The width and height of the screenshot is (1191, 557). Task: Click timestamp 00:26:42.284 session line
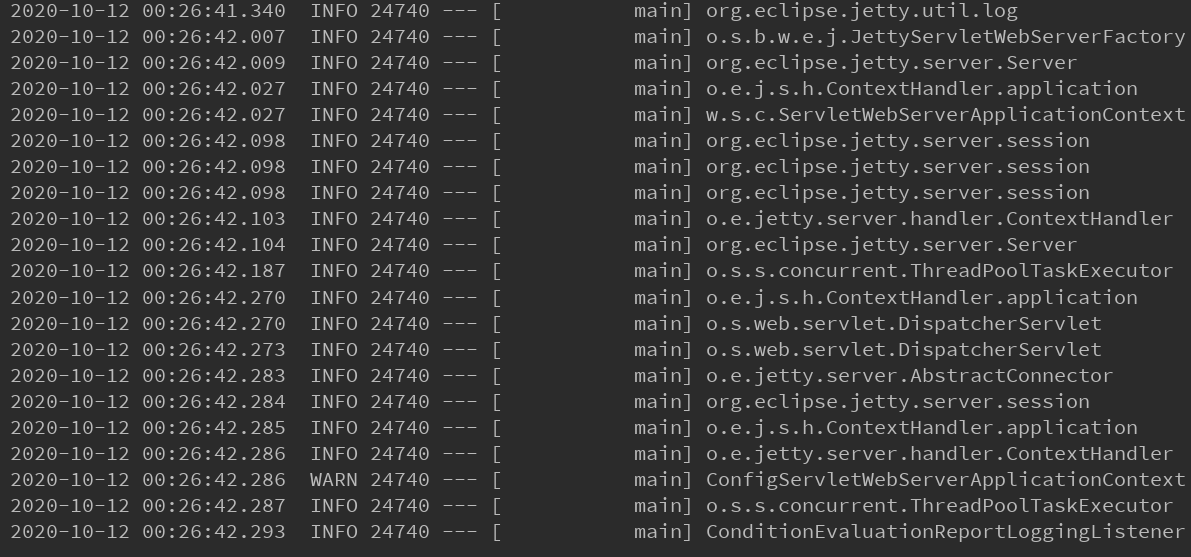tap(213, 401)
